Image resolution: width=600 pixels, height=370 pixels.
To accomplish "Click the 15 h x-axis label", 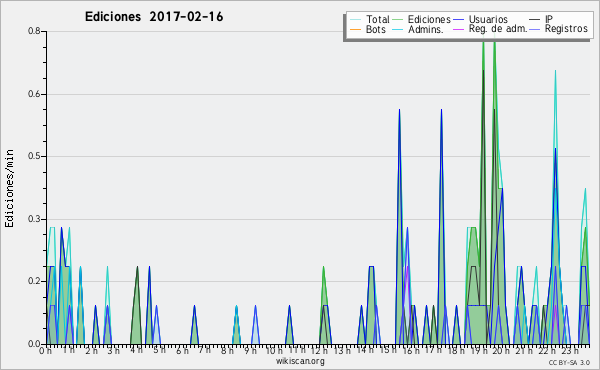I will click(388, 350).
